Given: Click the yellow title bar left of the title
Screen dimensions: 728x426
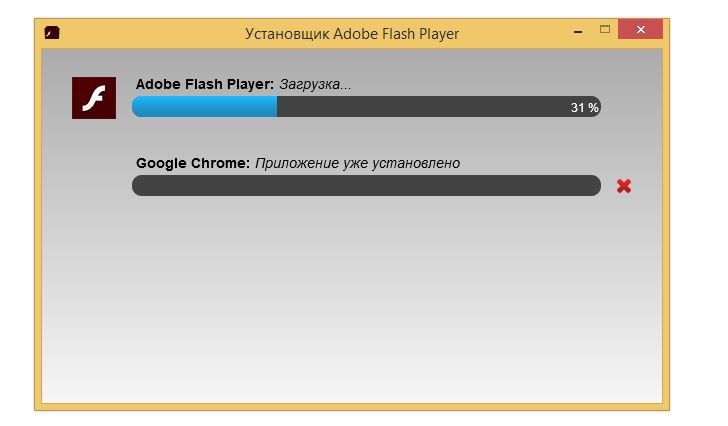Looking at the screenshot, I should [x=149, y=33].
